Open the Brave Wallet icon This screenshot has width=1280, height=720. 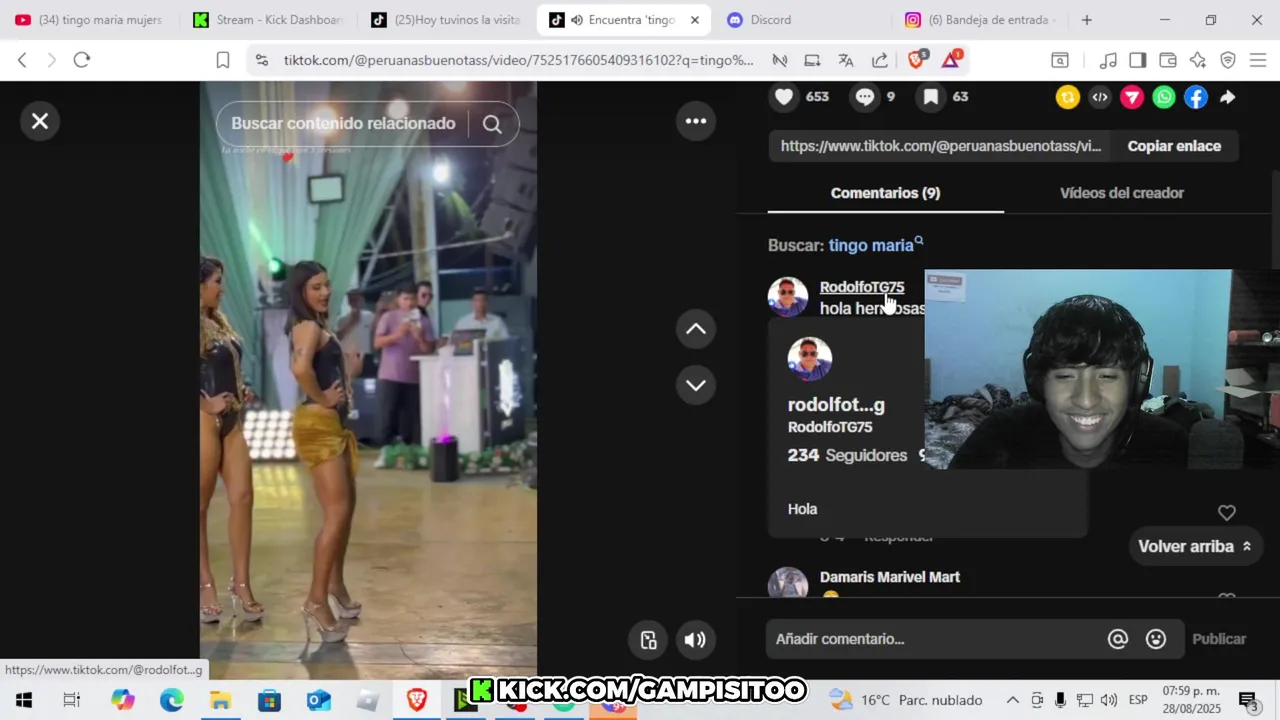(1167, 60)
